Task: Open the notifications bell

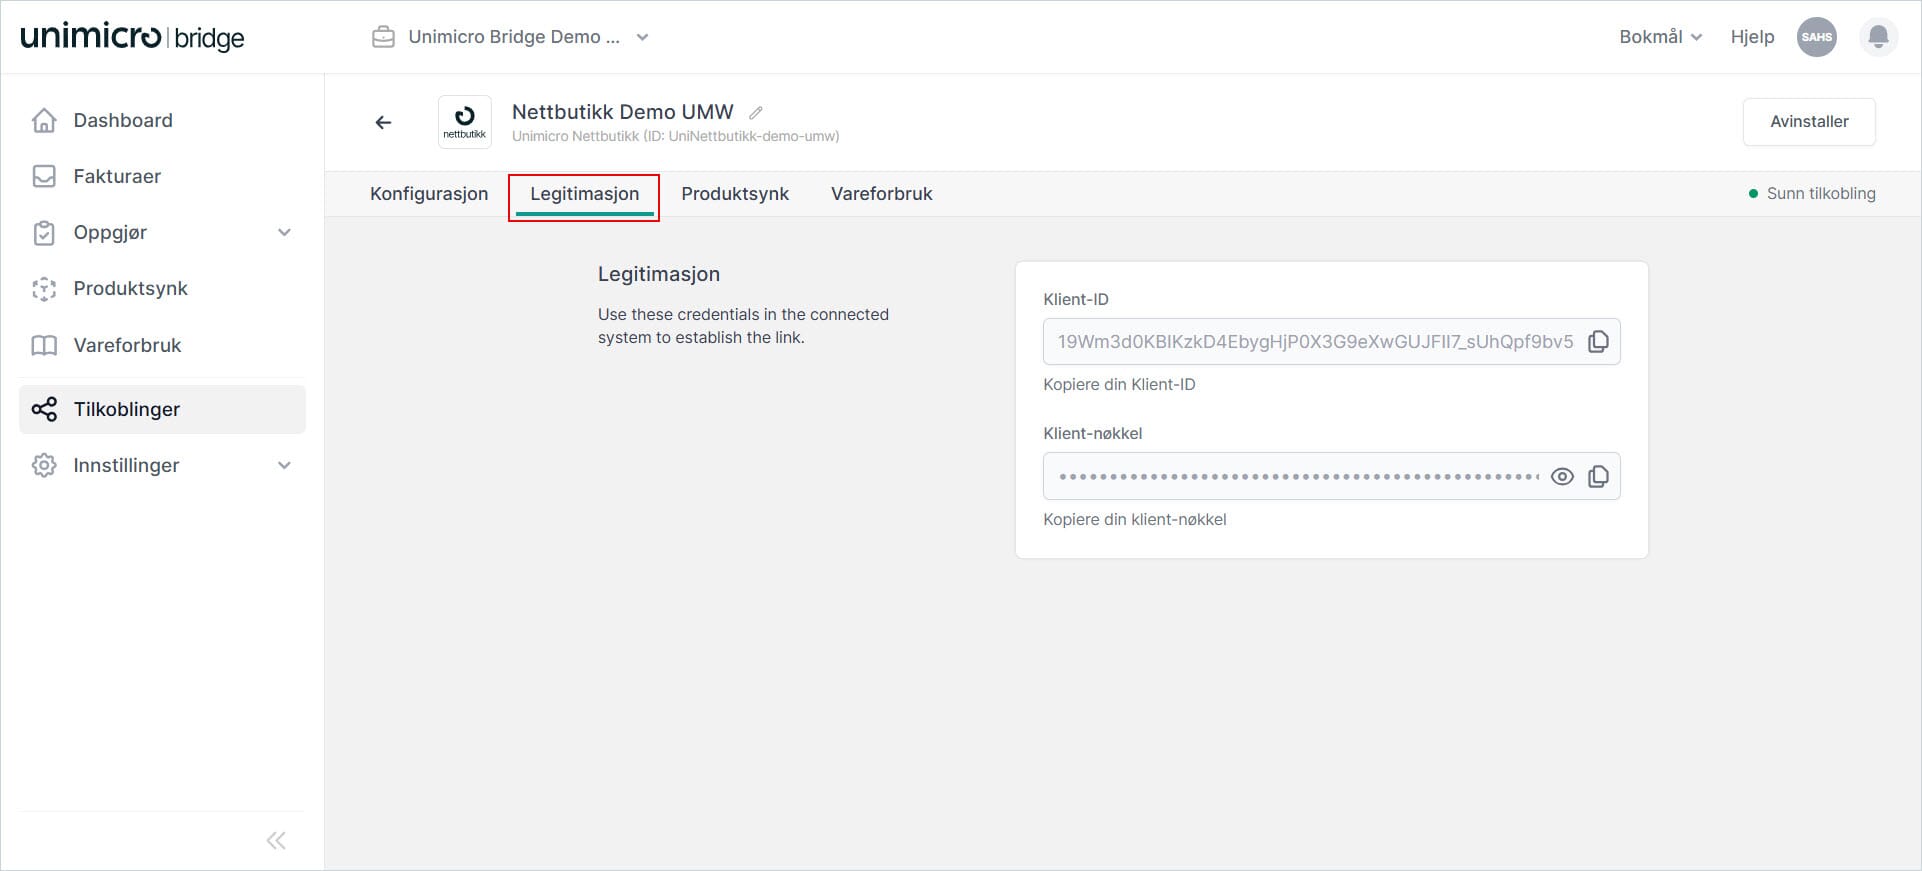Action: [x=1878, y=37]
